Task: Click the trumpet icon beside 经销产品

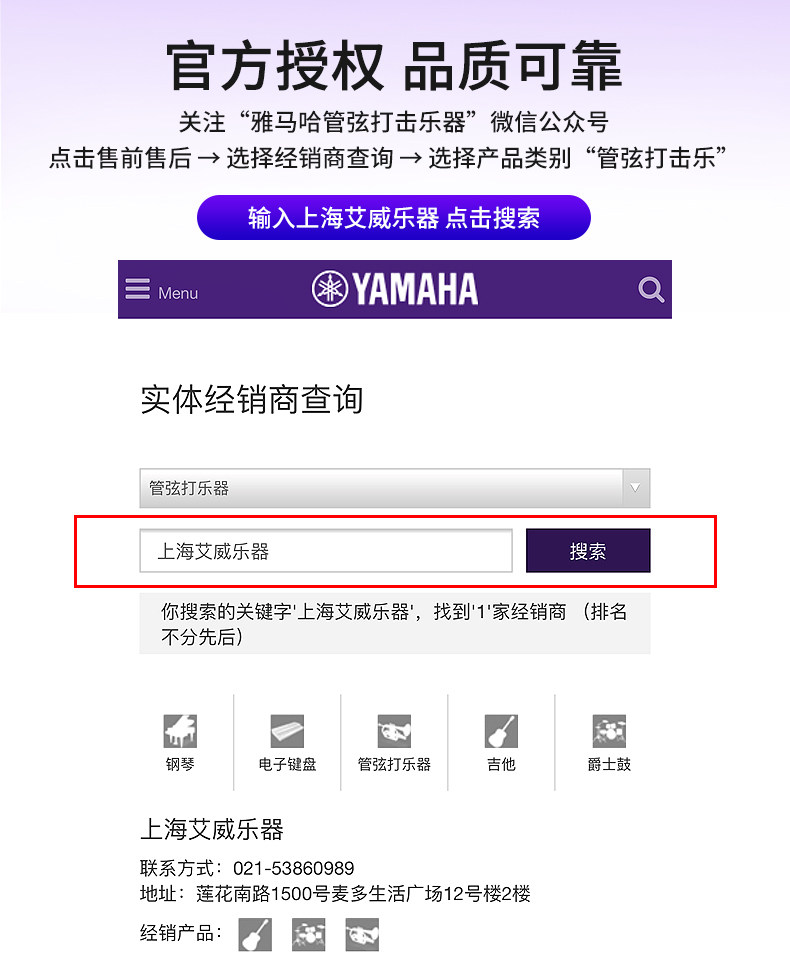Action: [x=362, y=935]
